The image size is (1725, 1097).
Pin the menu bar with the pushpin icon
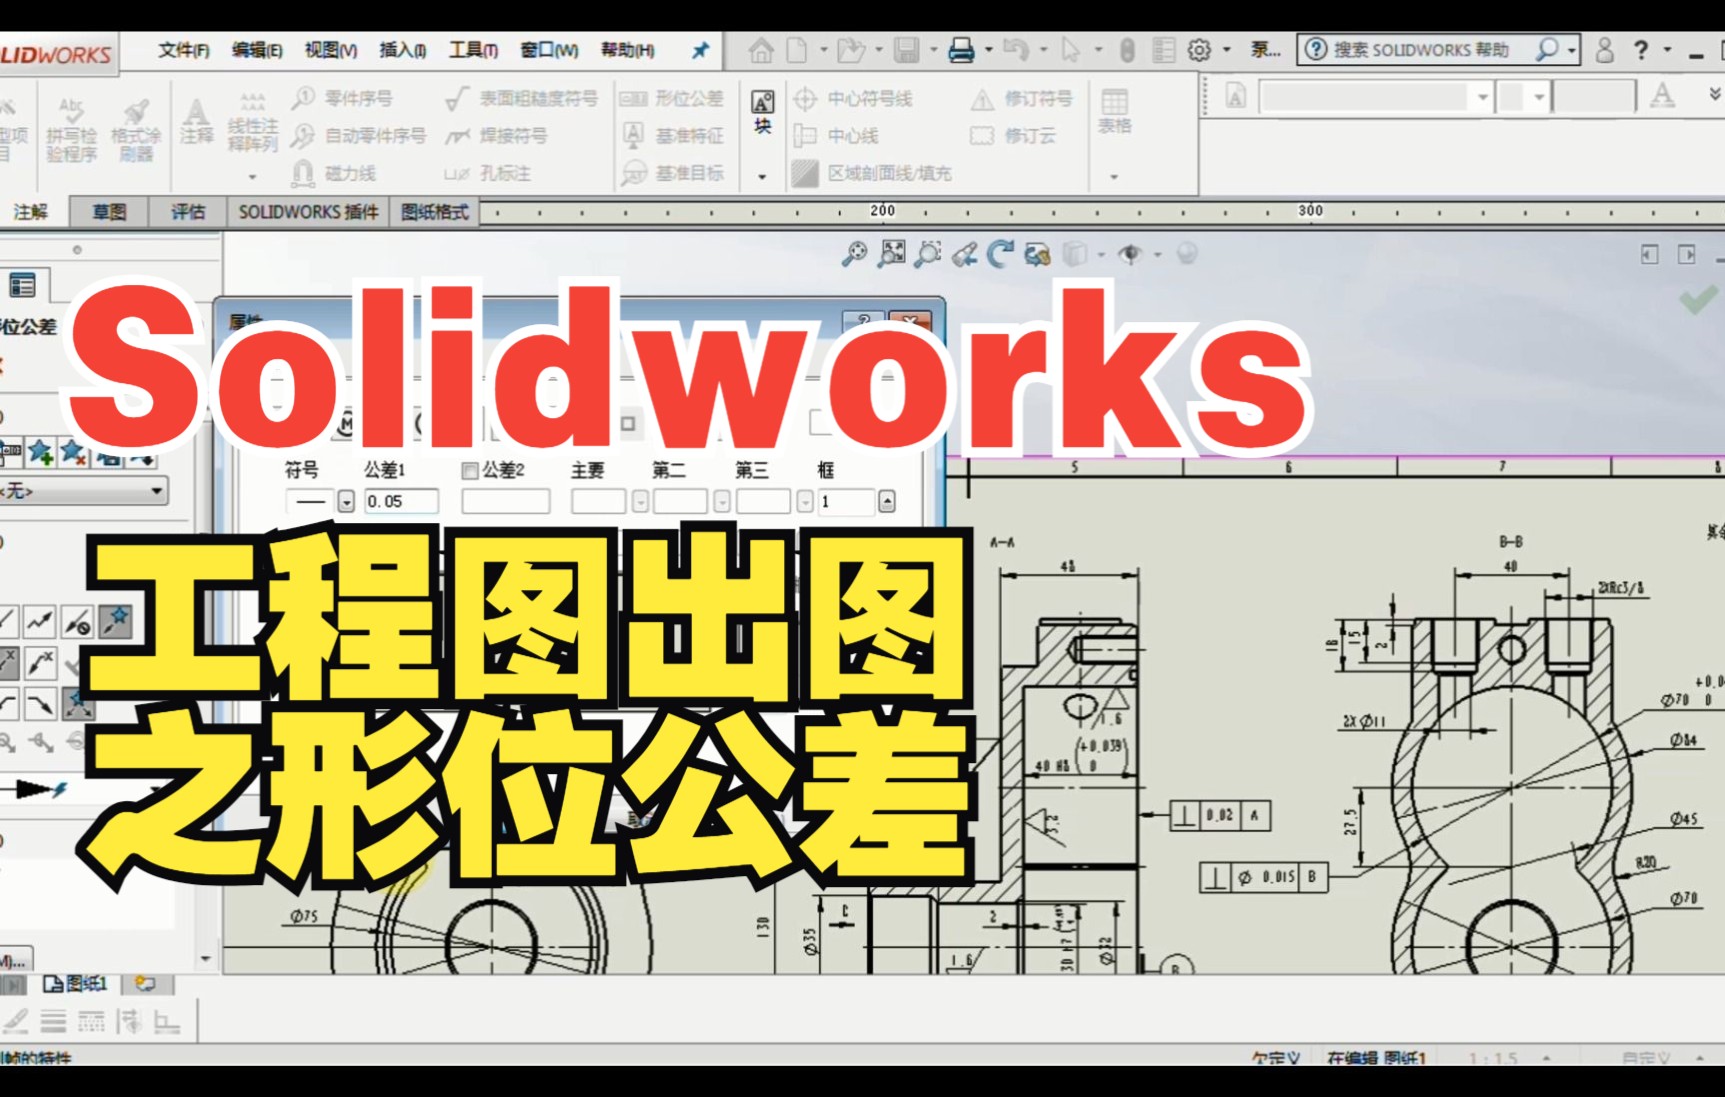click(x=700, y=50)
